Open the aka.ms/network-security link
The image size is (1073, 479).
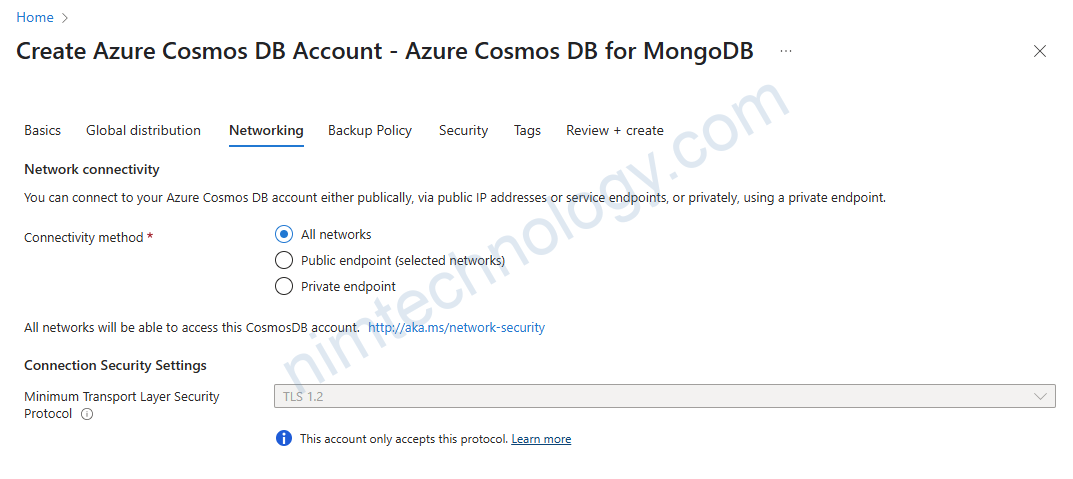pos(456,328)
